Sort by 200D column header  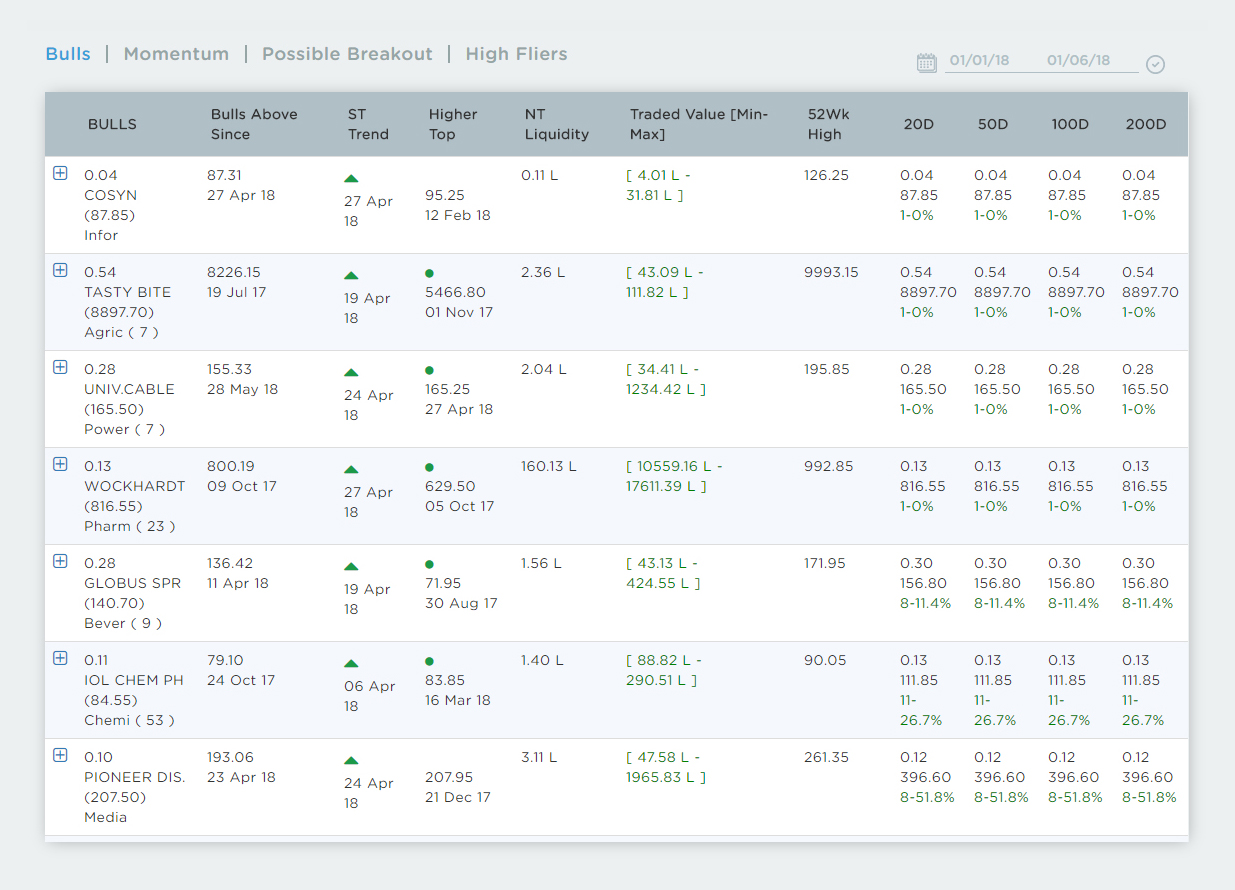[1146, 125]
